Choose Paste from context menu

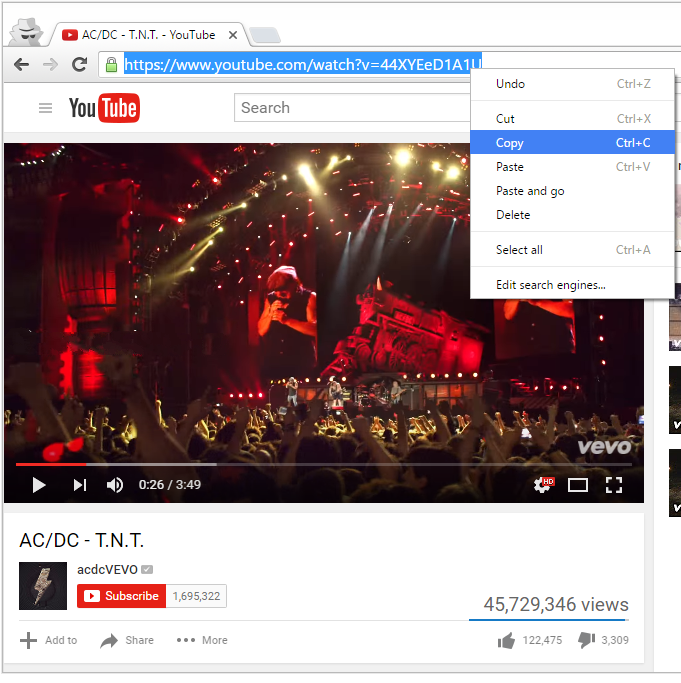pos(573,166)
